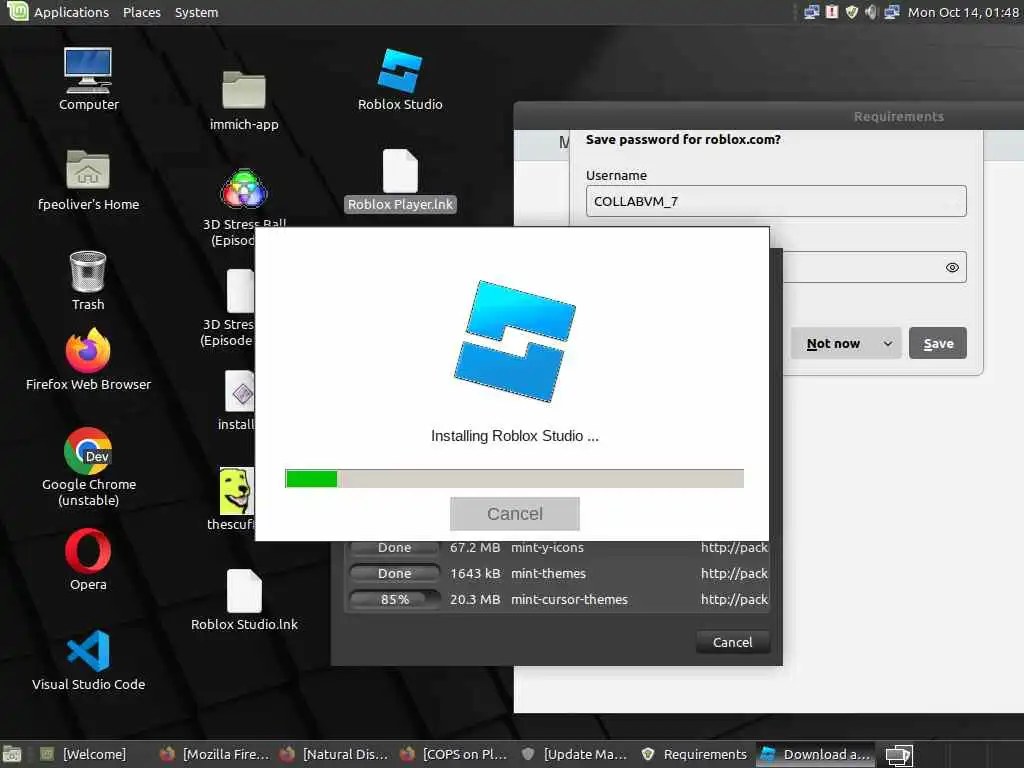Switch to the [COPS on Pl... taskbar window

click(x=455, y=755)
